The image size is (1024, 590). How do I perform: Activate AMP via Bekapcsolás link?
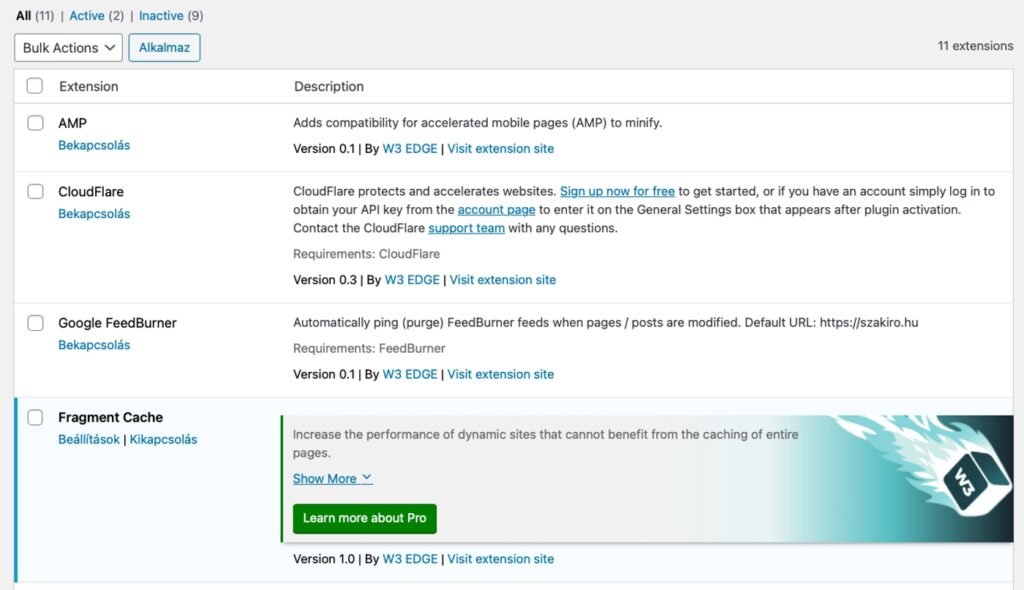pyautogui.click(x=94, y=145)
